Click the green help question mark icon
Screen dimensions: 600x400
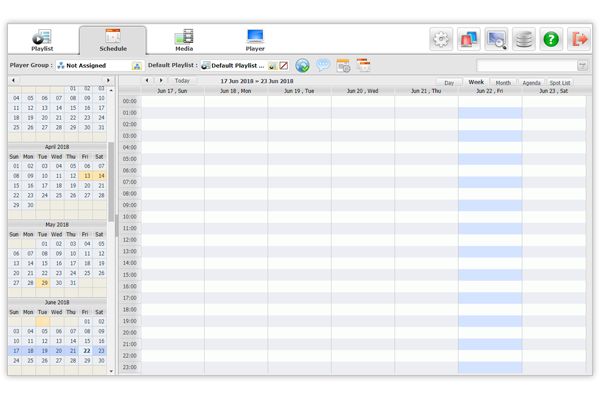pyautogui.click(x=551, y=40)
